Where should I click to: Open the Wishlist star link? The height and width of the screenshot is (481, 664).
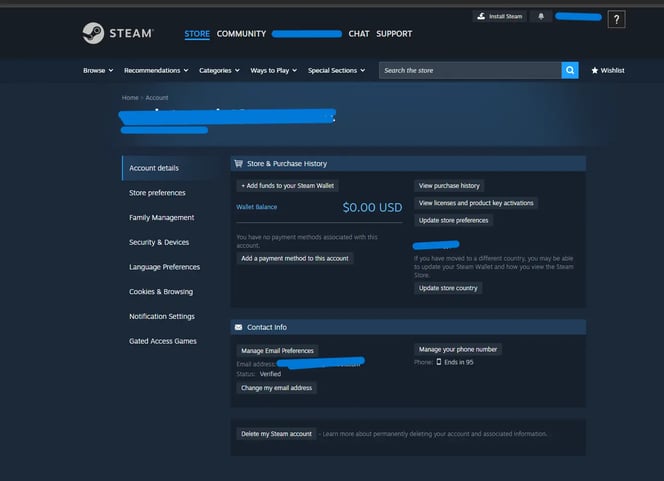[608, 71]
